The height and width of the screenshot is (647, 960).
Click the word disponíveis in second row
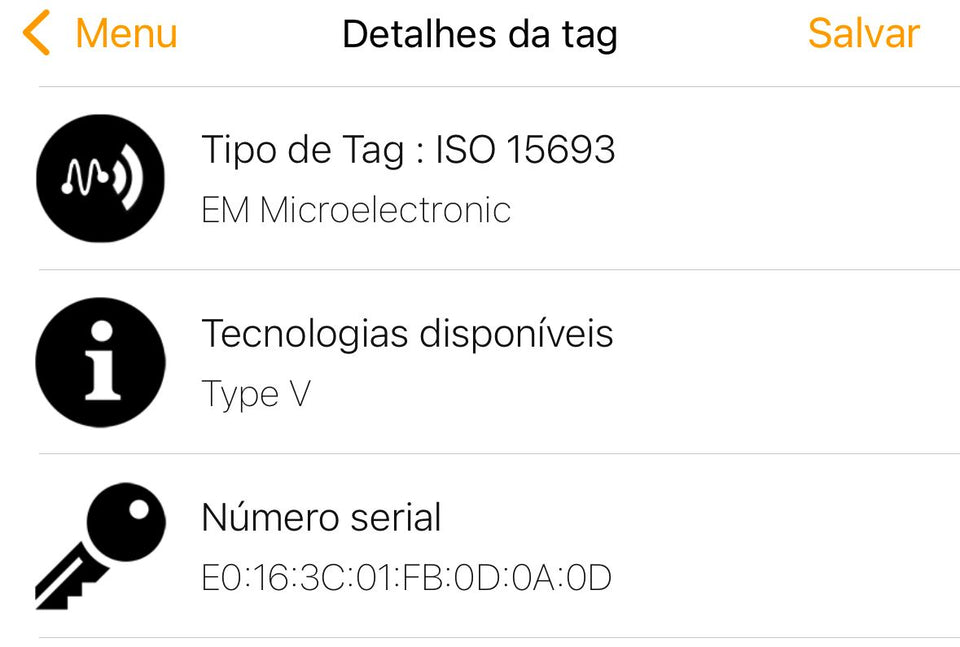click(x=517, y=334)
